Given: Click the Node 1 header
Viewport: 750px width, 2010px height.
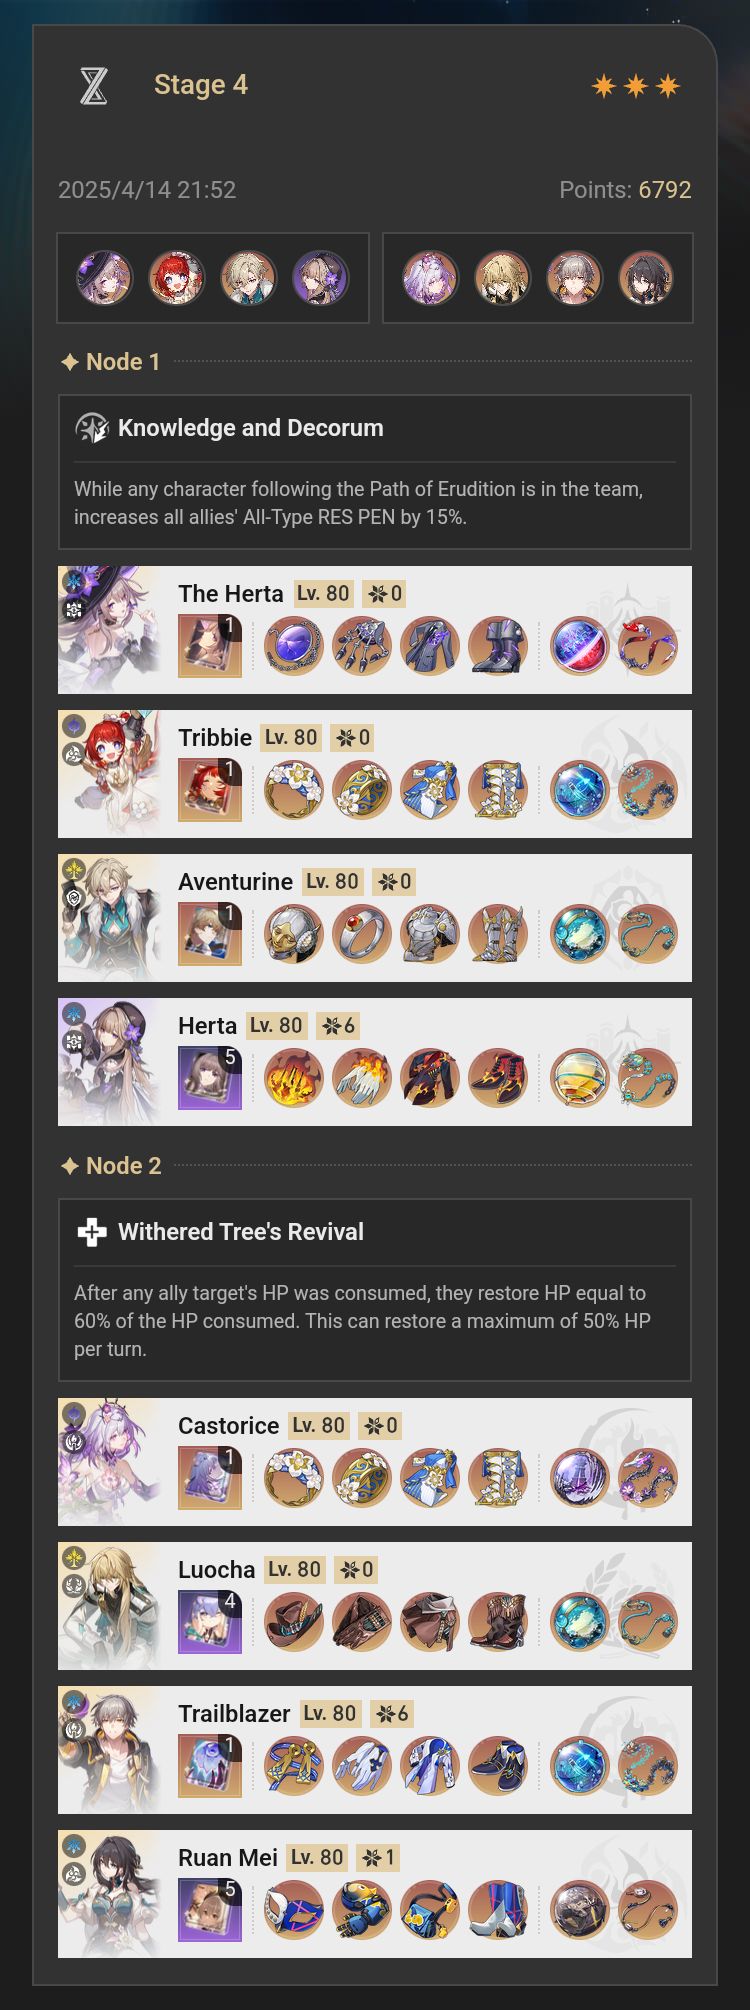Looking at the screenshot, I should tap(111, 362).
